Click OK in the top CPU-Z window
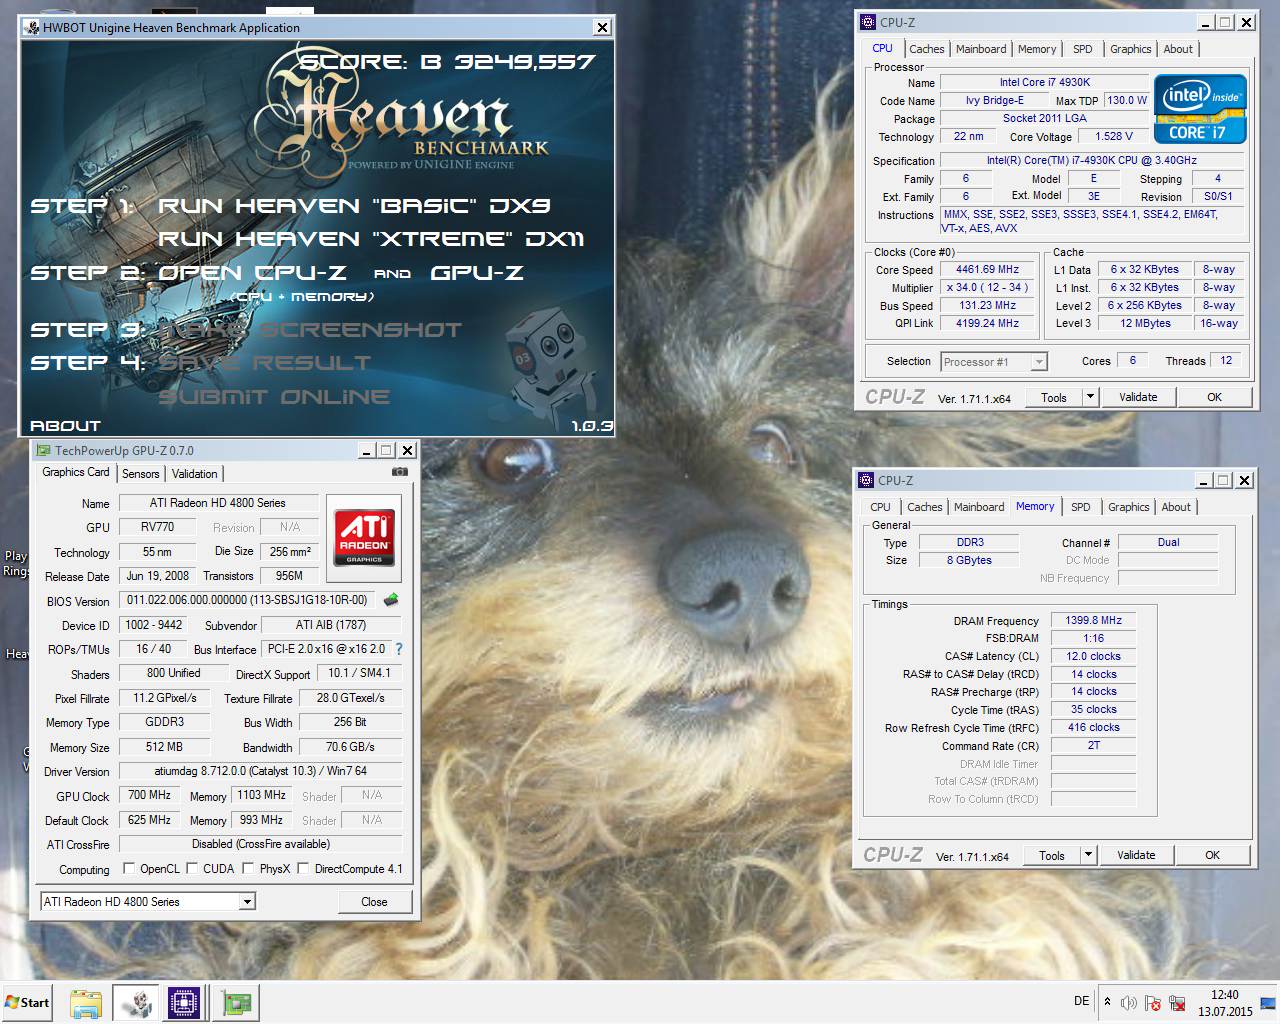The height and width of the screenshot is (1024, 1280). click(1214, 397)
